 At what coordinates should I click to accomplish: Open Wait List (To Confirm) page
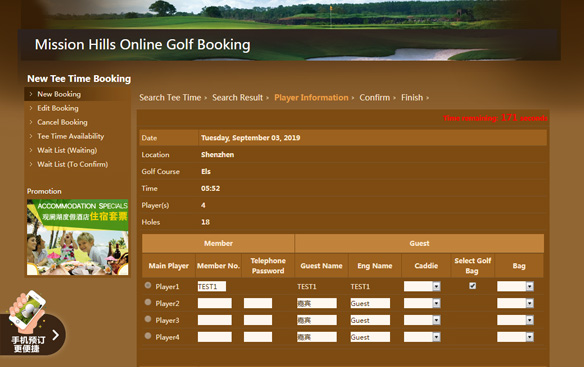click(73, 164)
